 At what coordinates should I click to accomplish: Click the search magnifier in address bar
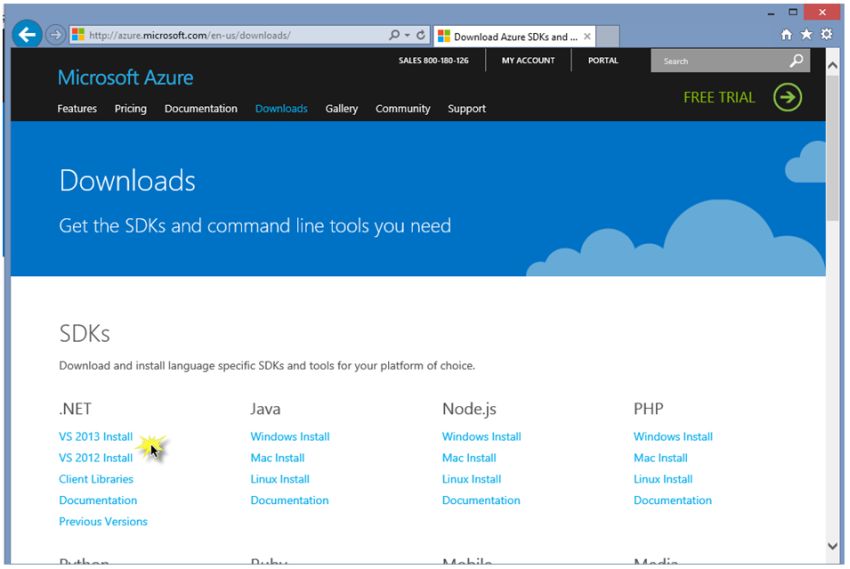pos(394,35)
